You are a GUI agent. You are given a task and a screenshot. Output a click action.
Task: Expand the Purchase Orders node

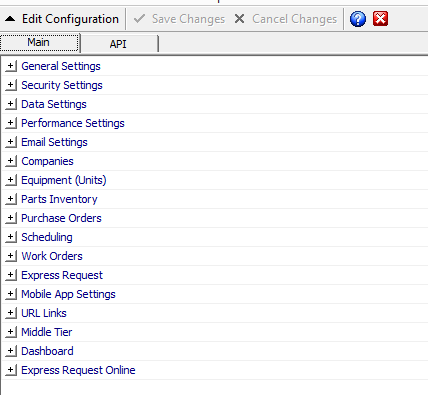pos(11,218)
